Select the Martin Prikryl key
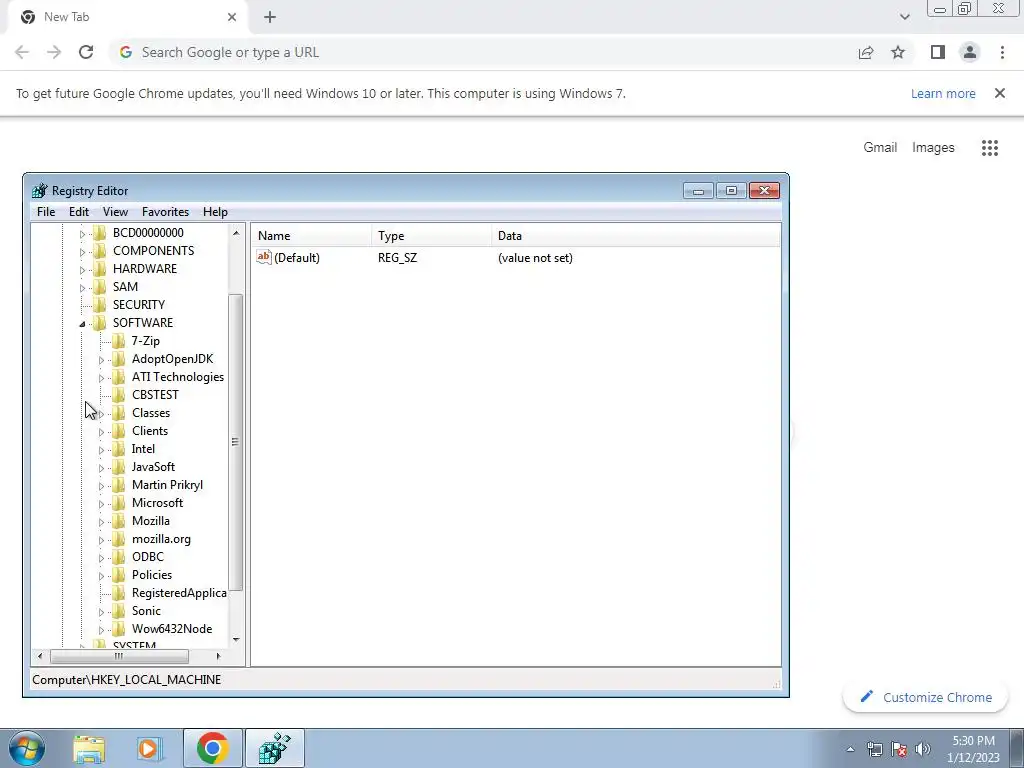 pos(167,485)
